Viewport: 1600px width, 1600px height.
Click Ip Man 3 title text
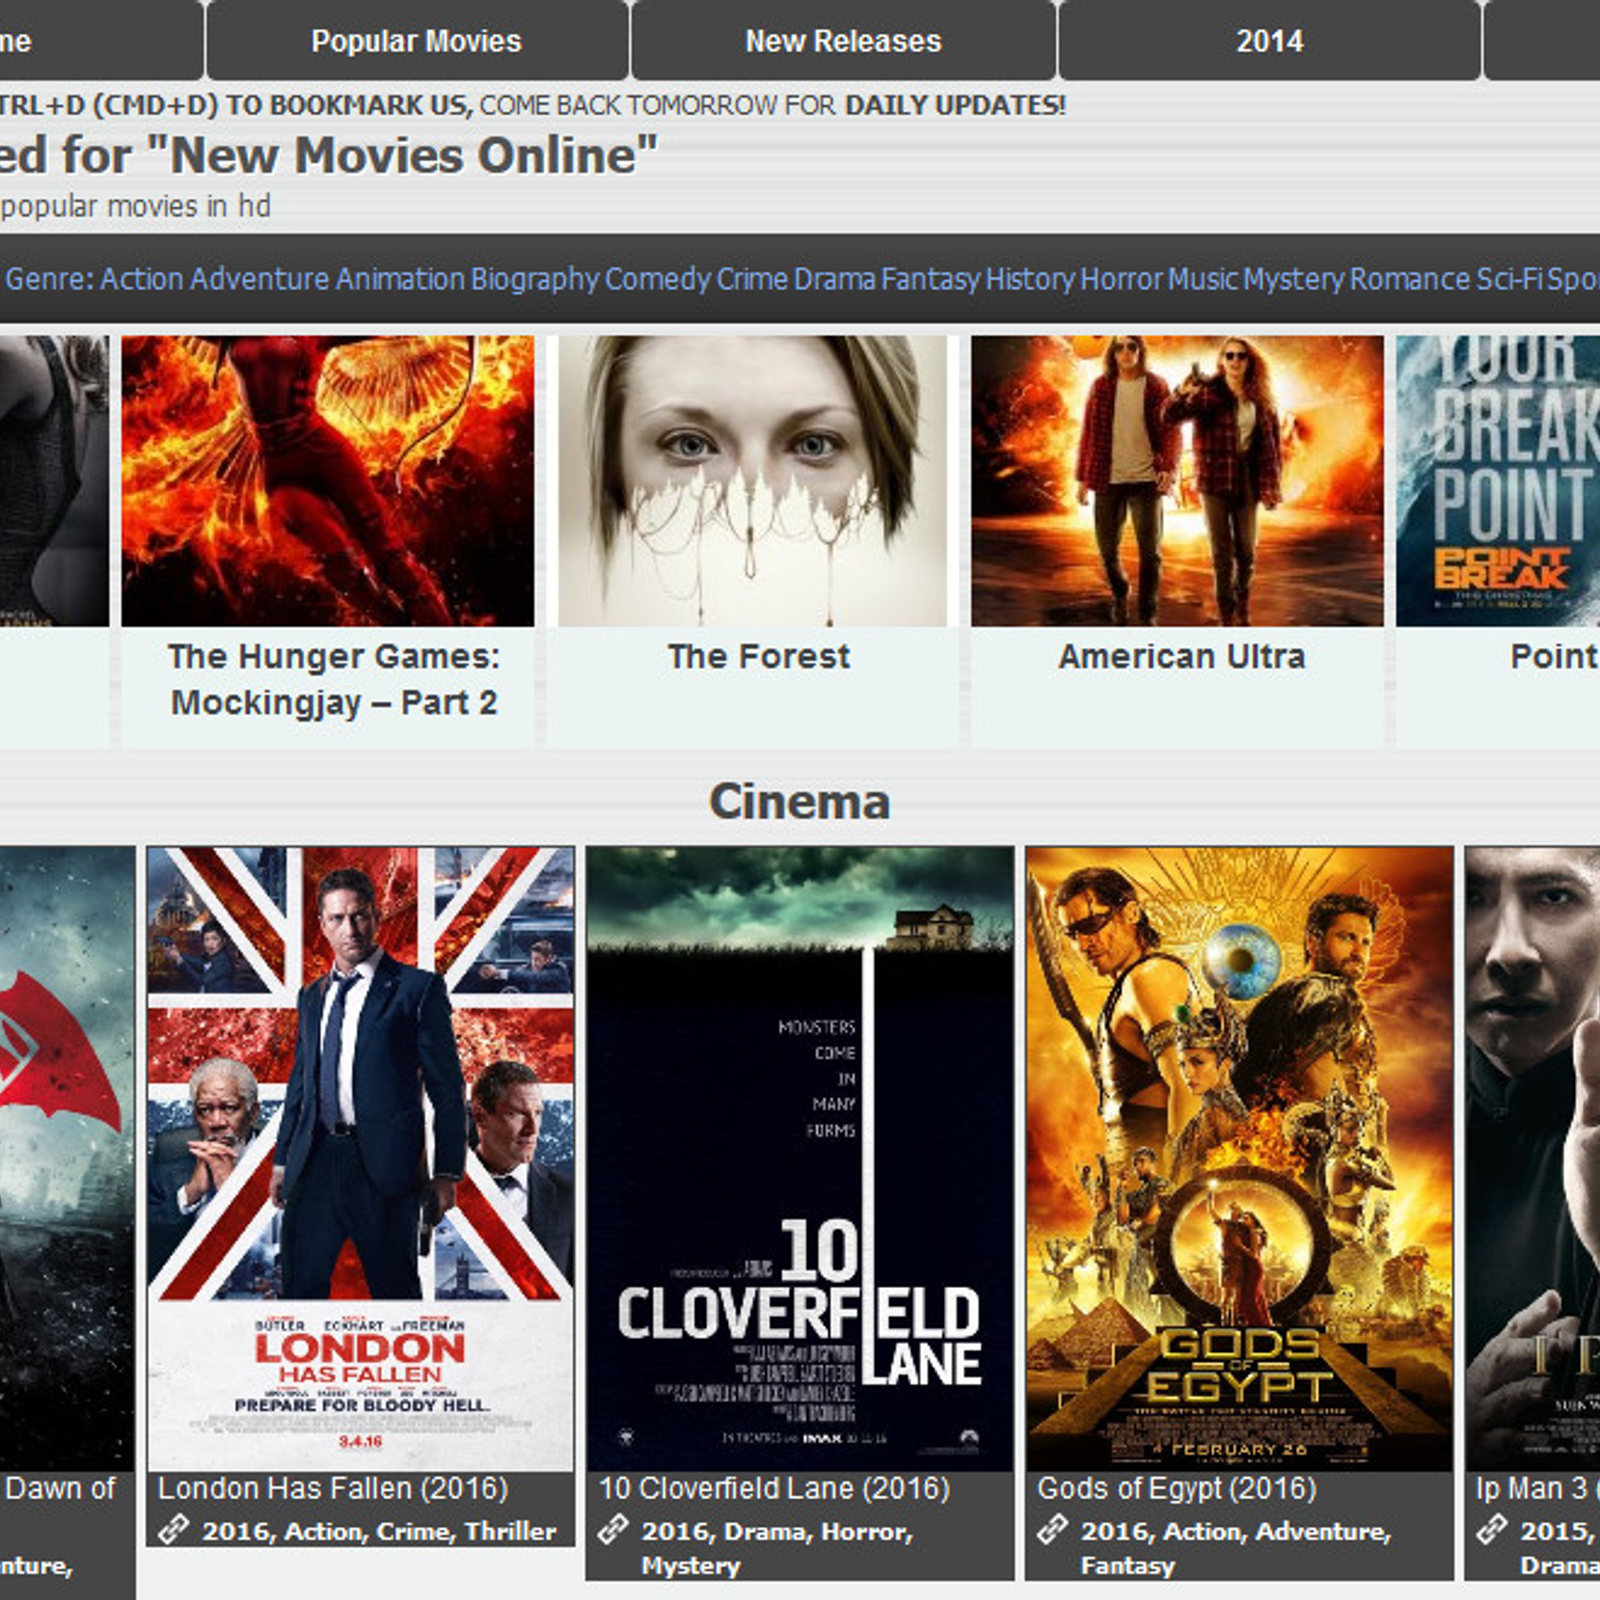click(x=1537, y=1489)
